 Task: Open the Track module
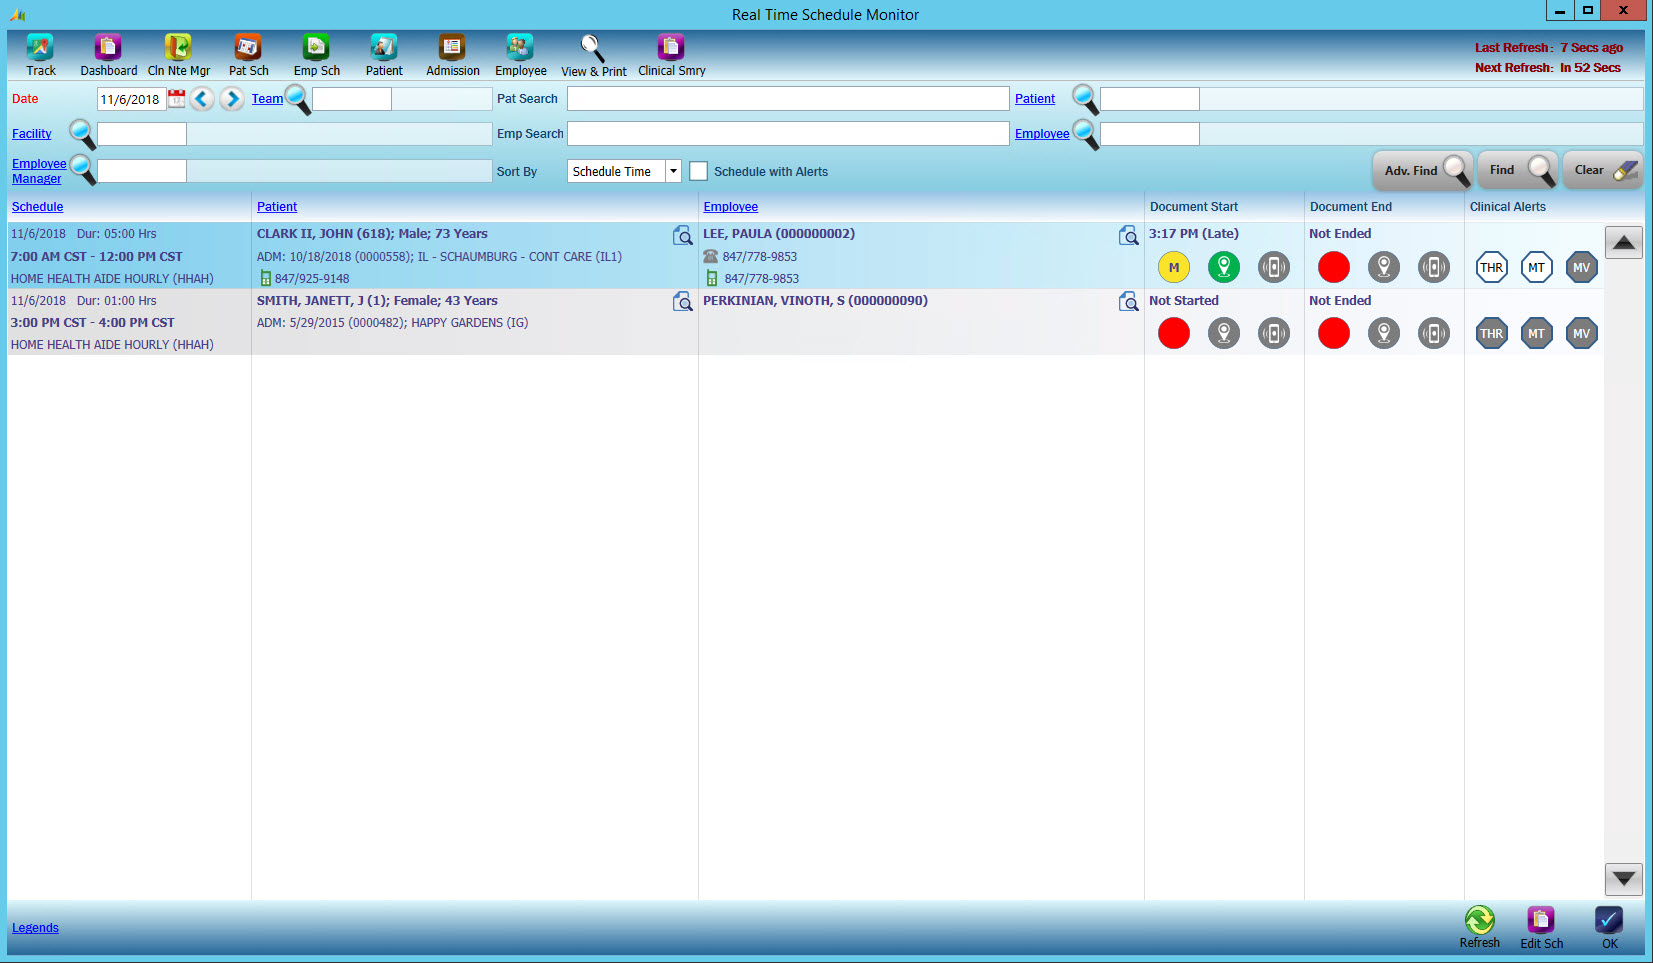[x=39, y=54]
